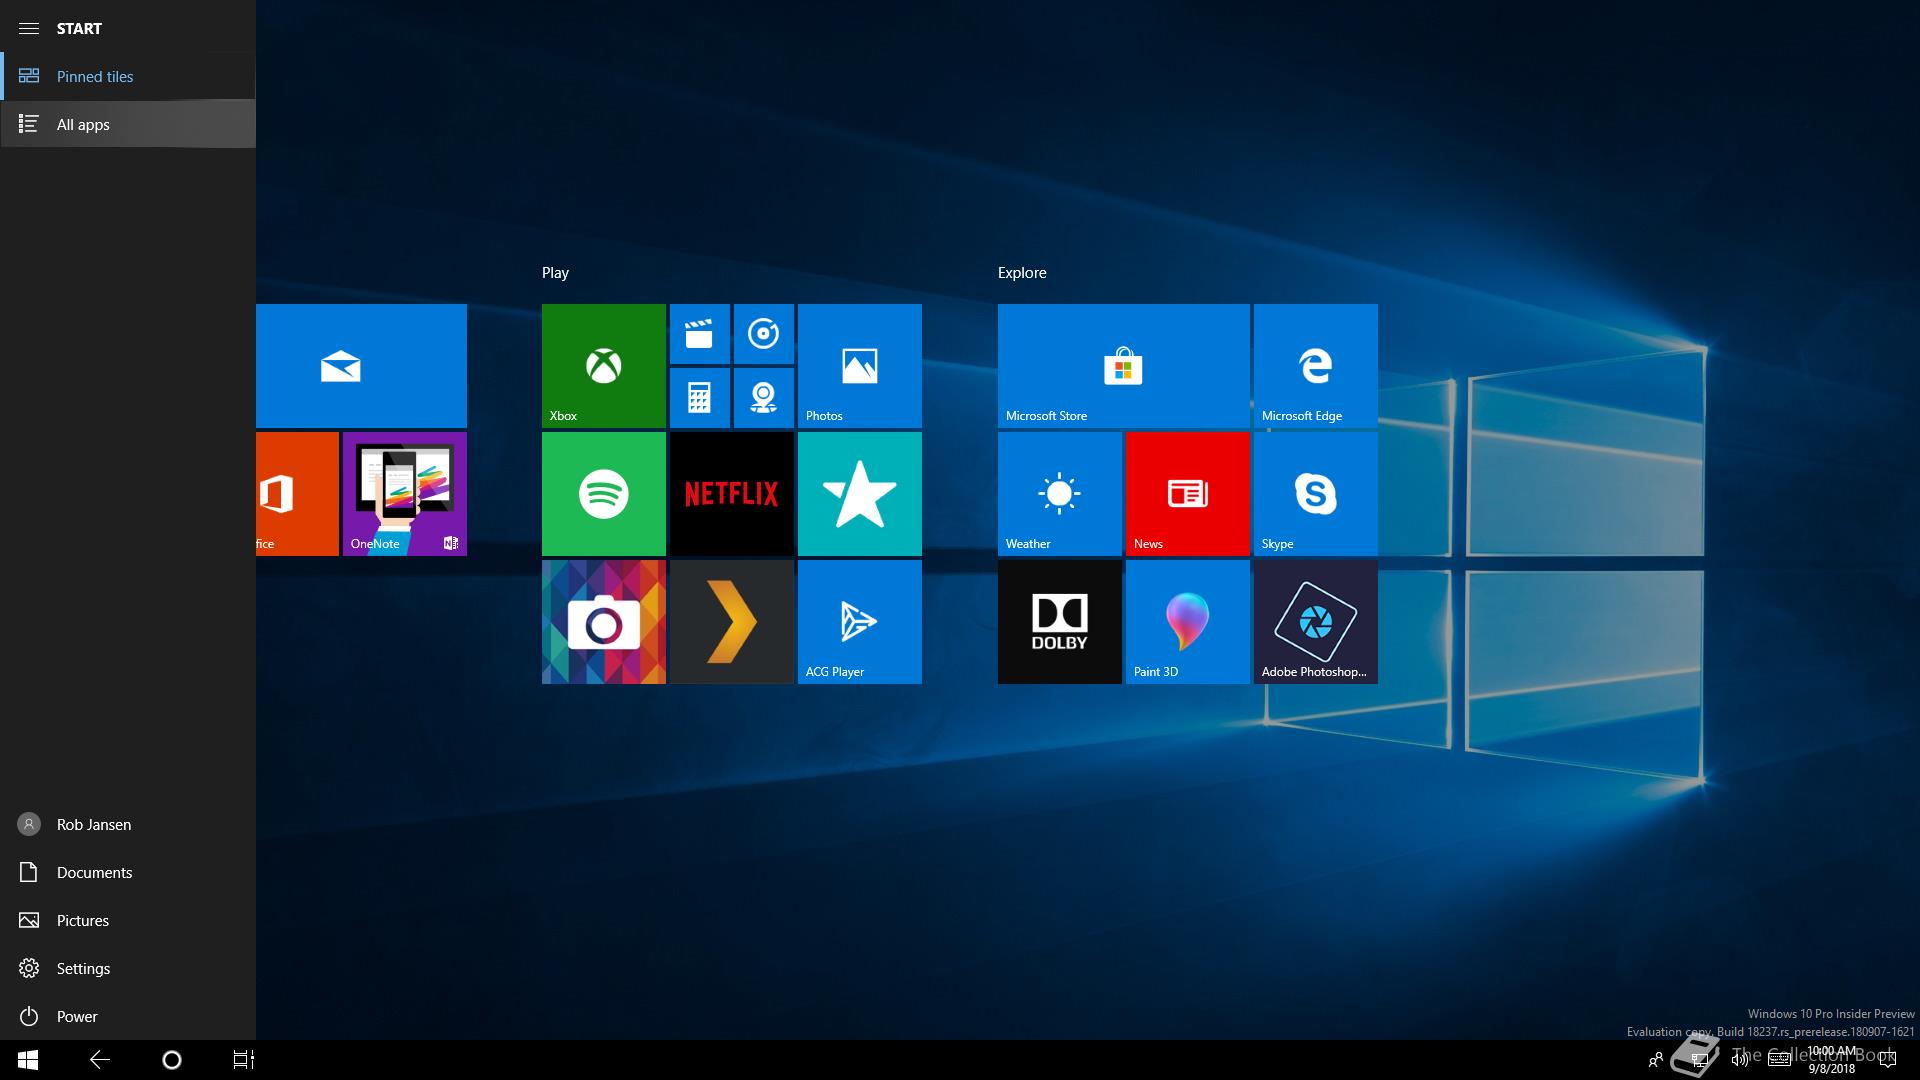Open the Calculator small tile
Screen dimensions: 1920x1080
pos(700,398)
